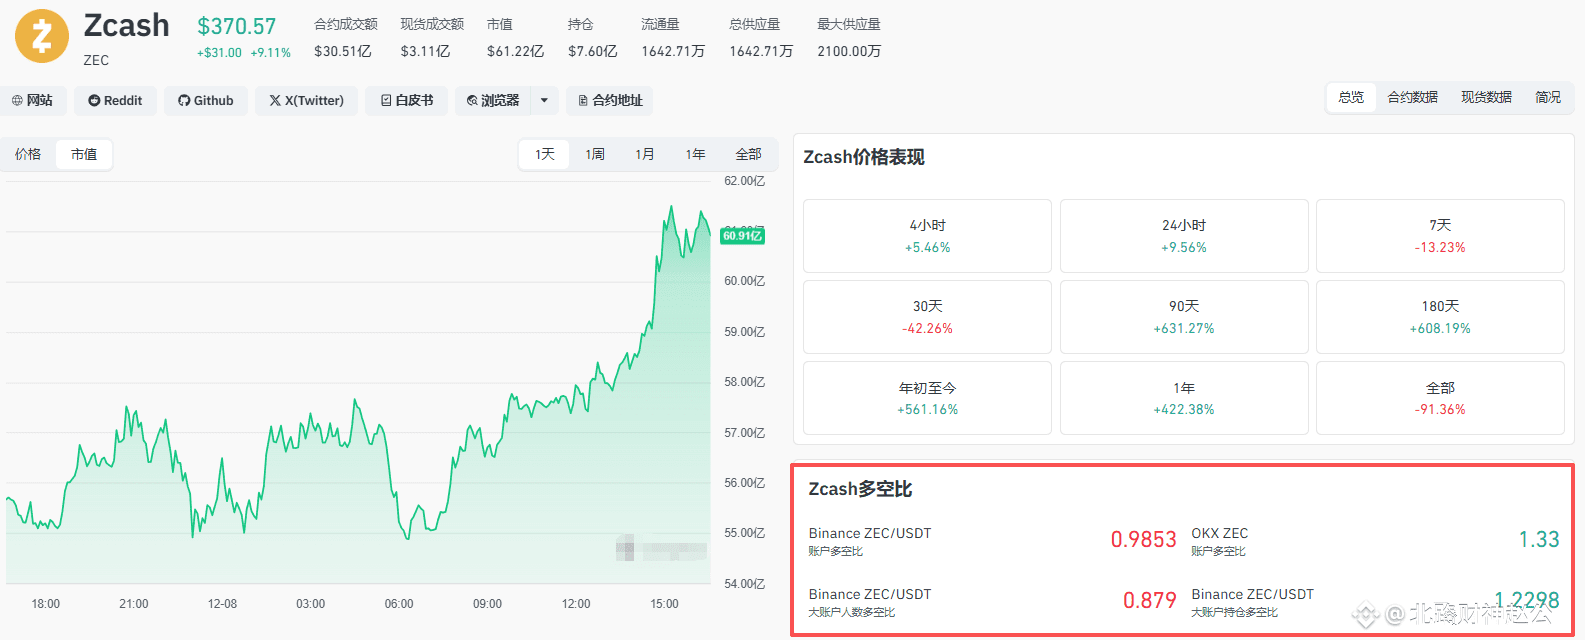Click the 流通量 1642.71万 stat
Image resolution: width=1585 pixels, height=640 pixels.
click(673, 37)
